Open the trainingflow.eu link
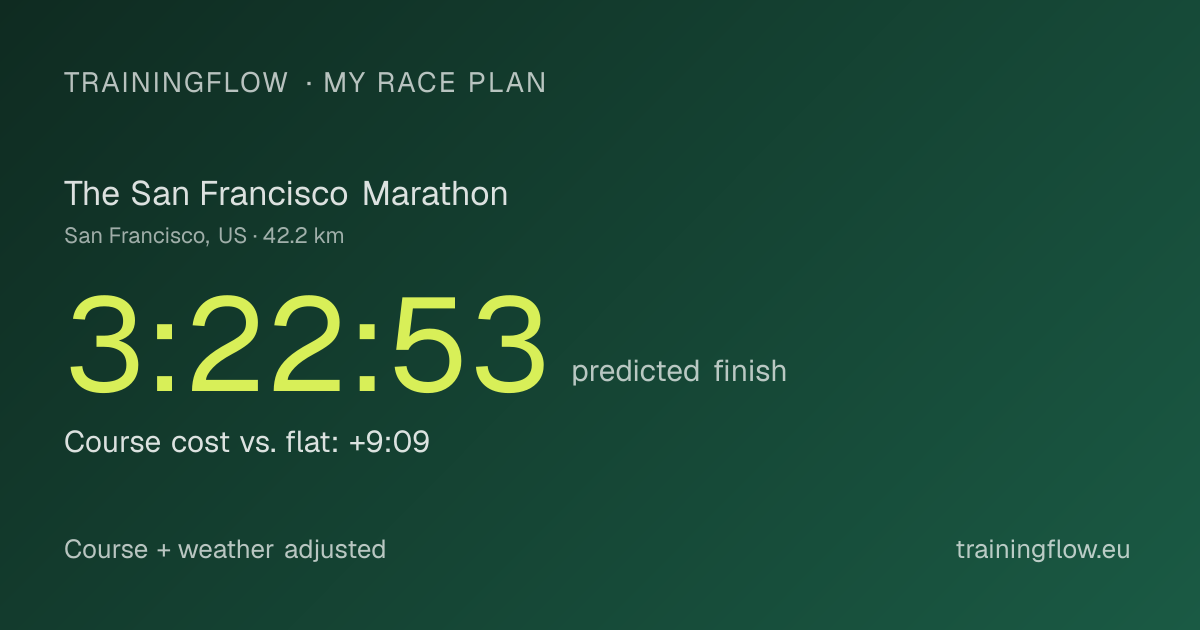 coord(1043,549)
